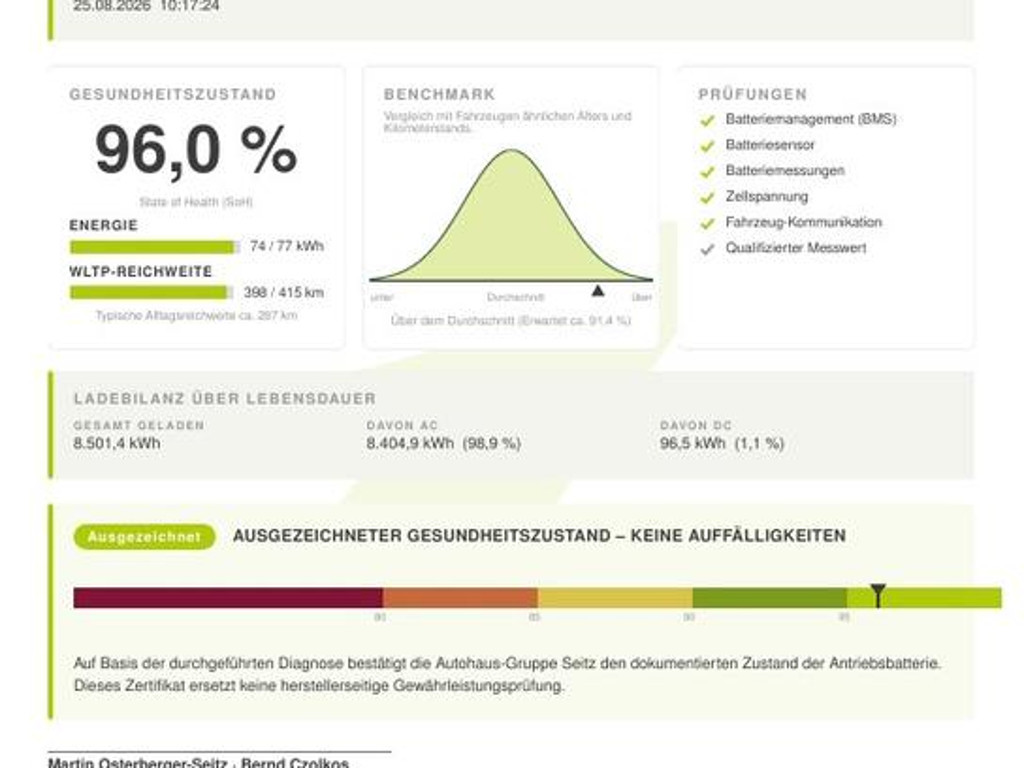
Task: Click the green checkmark beside Batteriesensor
Action: click(707, 146)
